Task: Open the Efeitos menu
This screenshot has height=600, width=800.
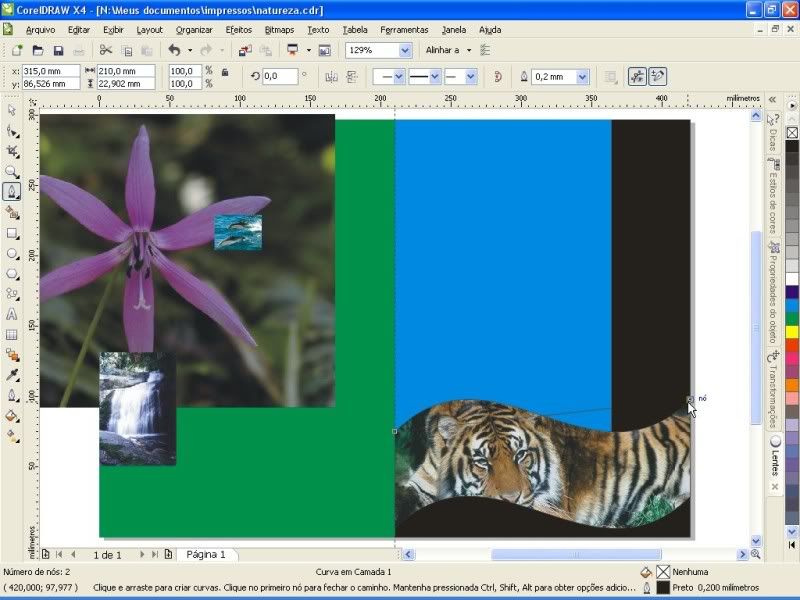Action: (x=238, y=30)
